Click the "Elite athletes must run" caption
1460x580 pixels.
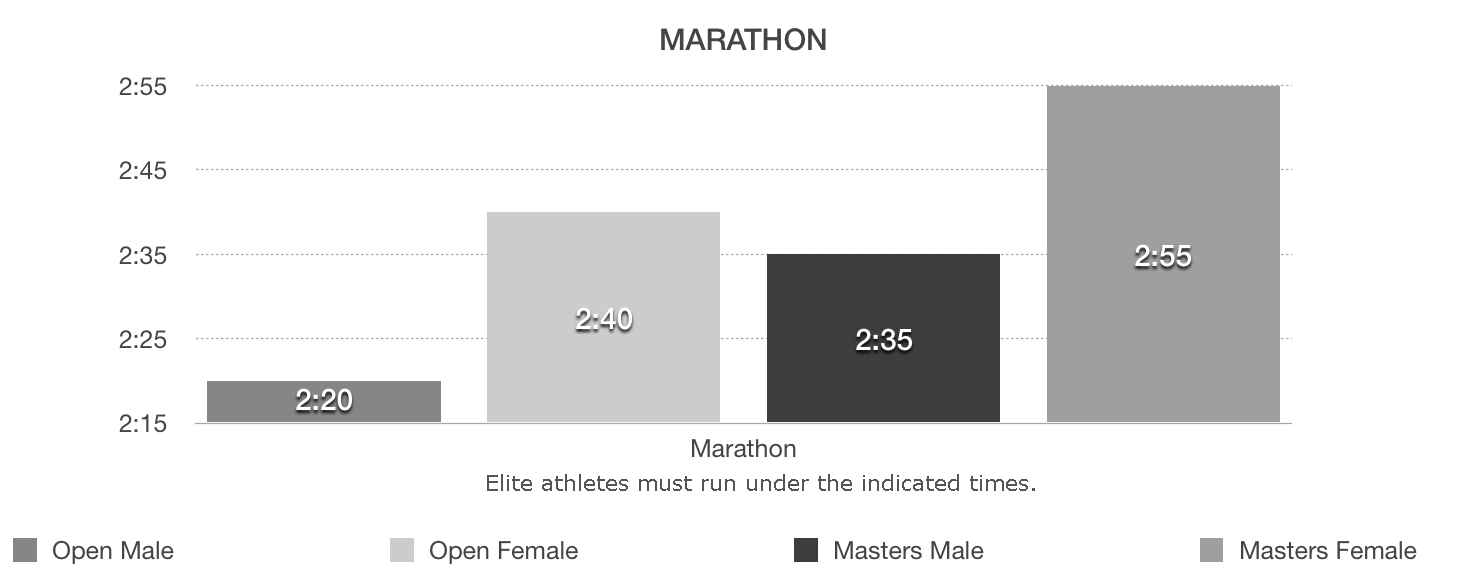760,484
